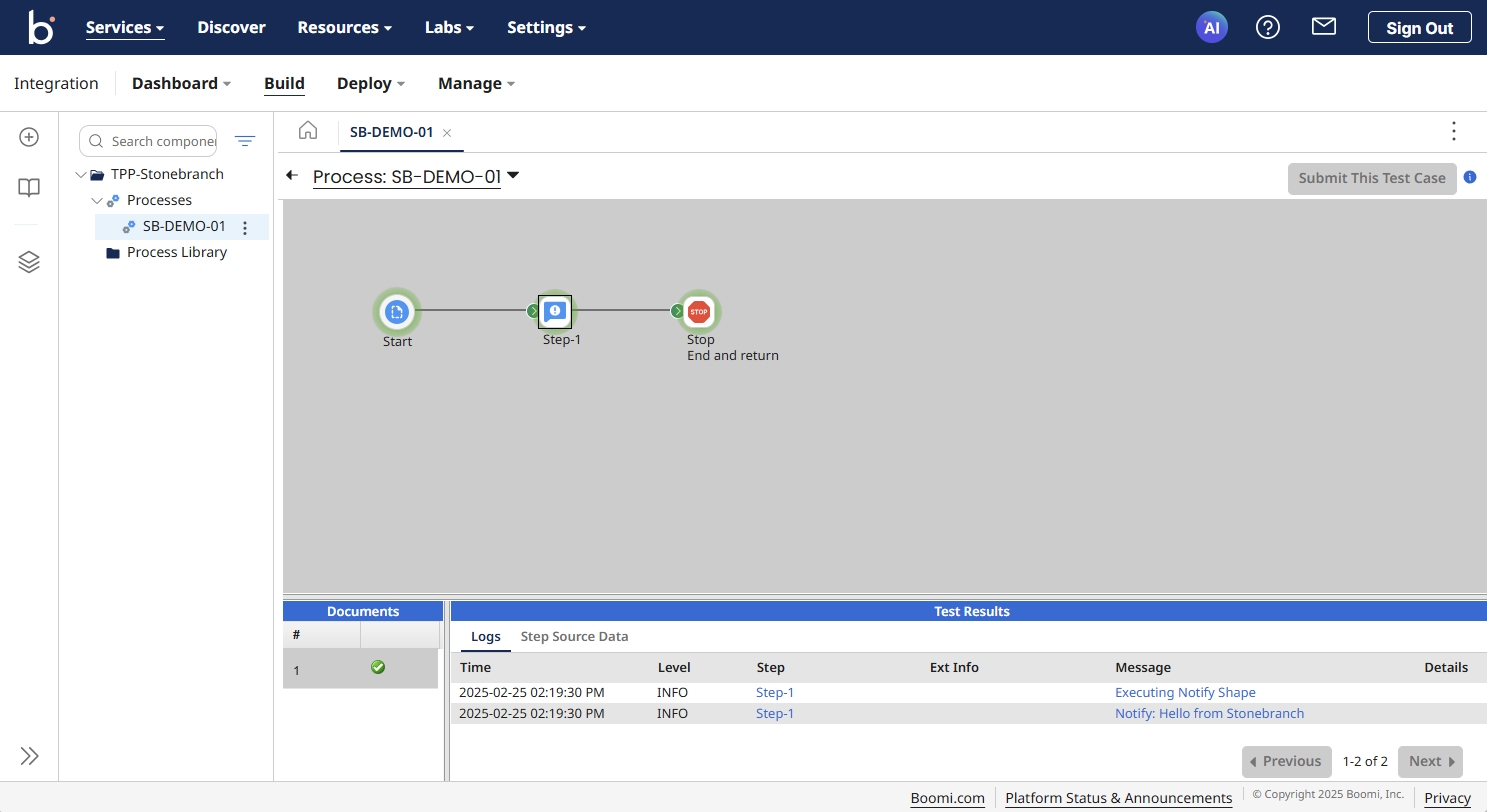The image size is (1487, 812).
Task: Switch to the Build section
Action: (284, 84)
